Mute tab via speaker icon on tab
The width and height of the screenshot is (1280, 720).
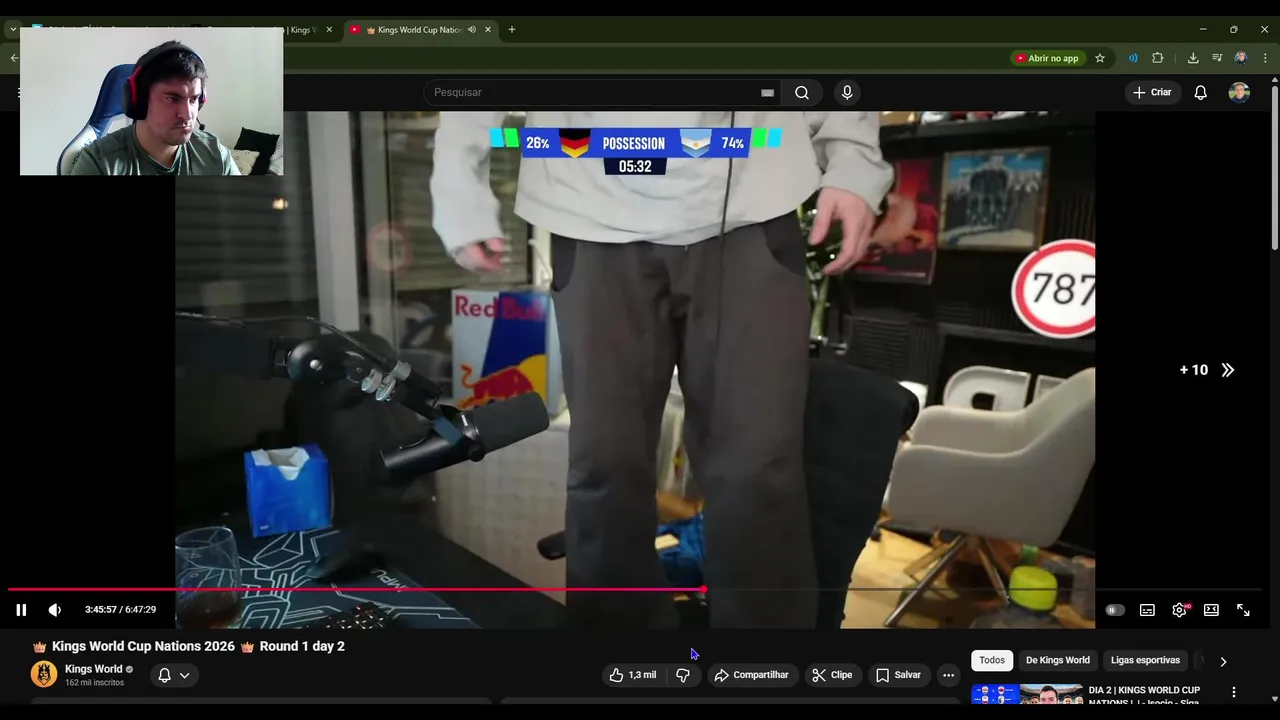(471, 30)
